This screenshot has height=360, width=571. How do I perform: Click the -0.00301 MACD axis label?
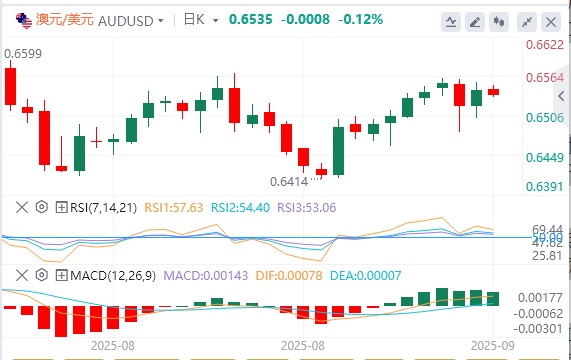click(538, 329)
